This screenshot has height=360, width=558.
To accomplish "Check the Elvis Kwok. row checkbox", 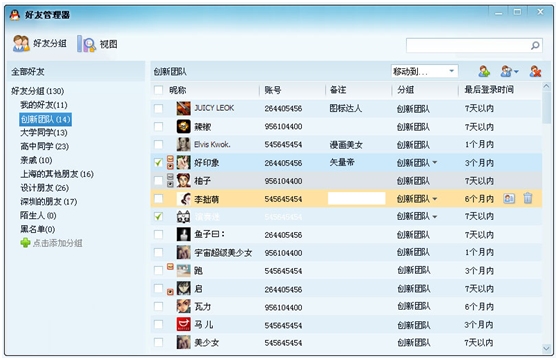I will tap(158, 144).
